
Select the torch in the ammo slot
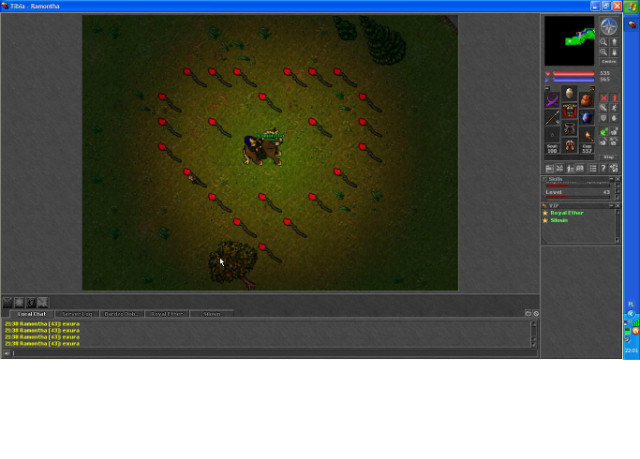tap(587, 135)
